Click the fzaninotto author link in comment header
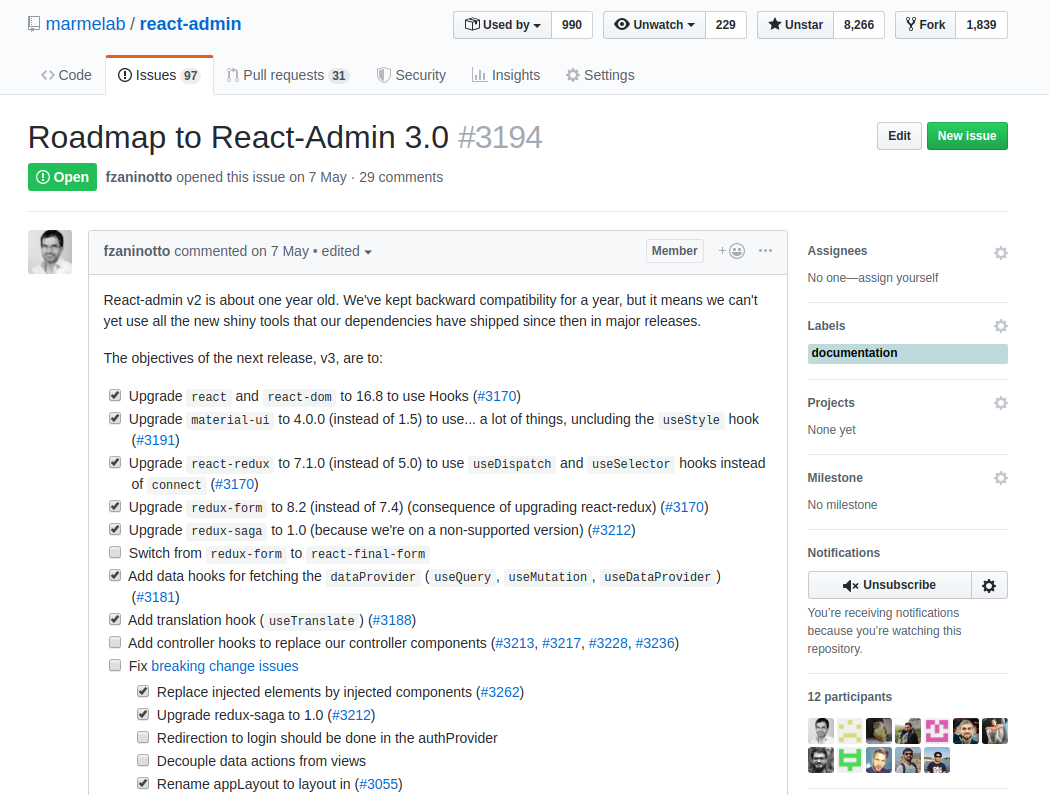 pos(136,251)
